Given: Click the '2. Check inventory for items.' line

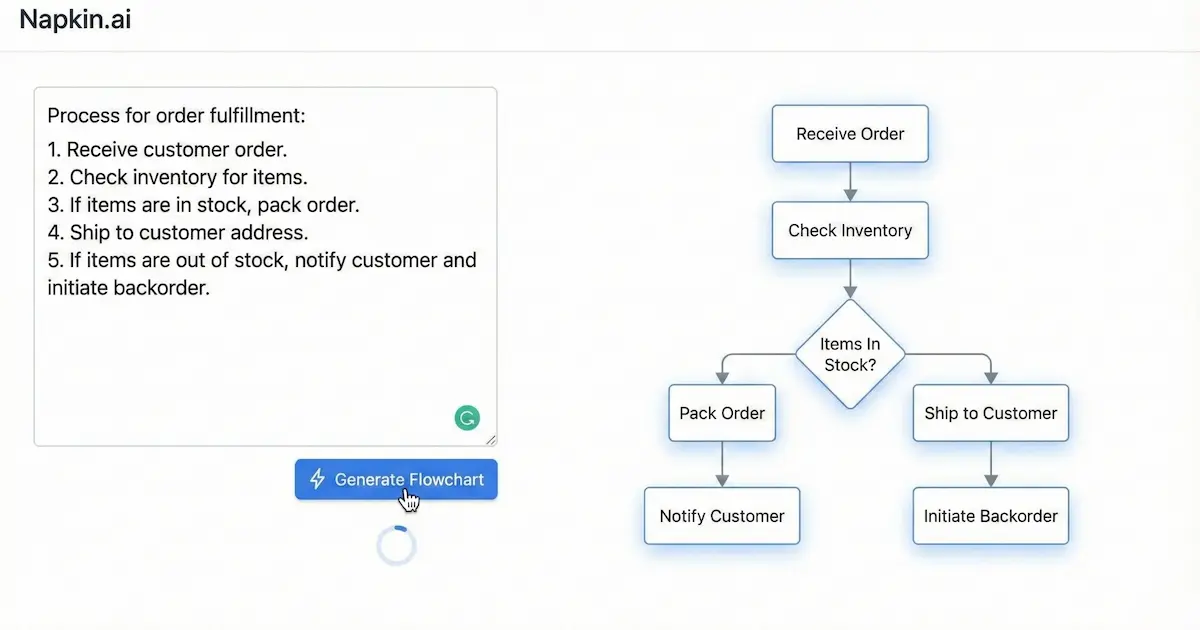Looking at the screenshot, I should [x=177, y=177].
